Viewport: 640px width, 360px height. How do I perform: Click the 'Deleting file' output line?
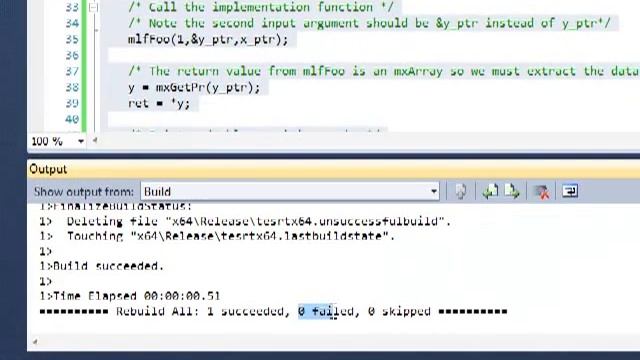(245, 221)
